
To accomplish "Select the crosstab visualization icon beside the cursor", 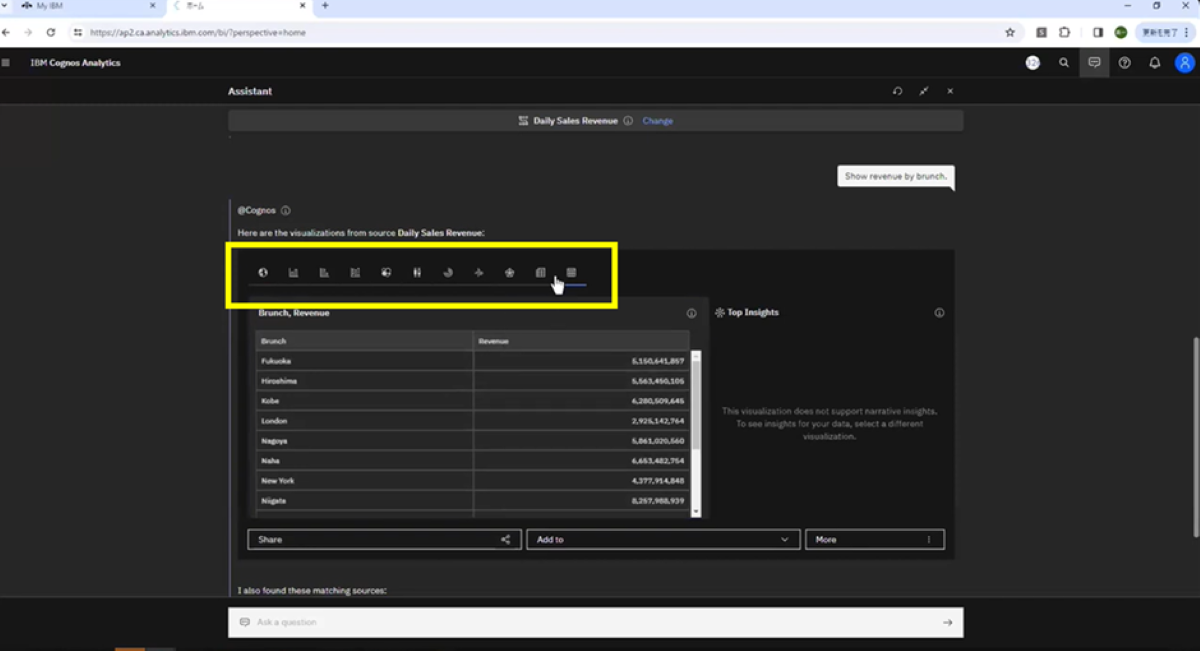I will tap(540, 272).
